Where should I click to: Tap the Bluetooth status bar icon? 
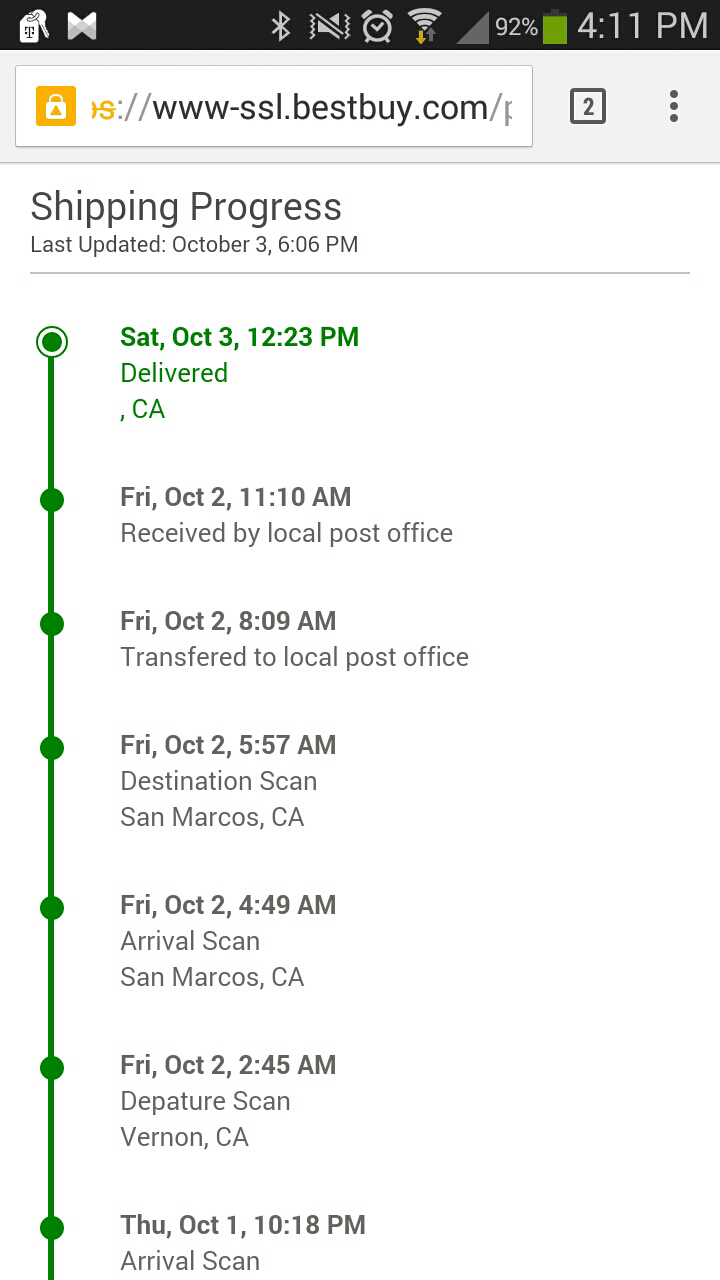point(281,26)
